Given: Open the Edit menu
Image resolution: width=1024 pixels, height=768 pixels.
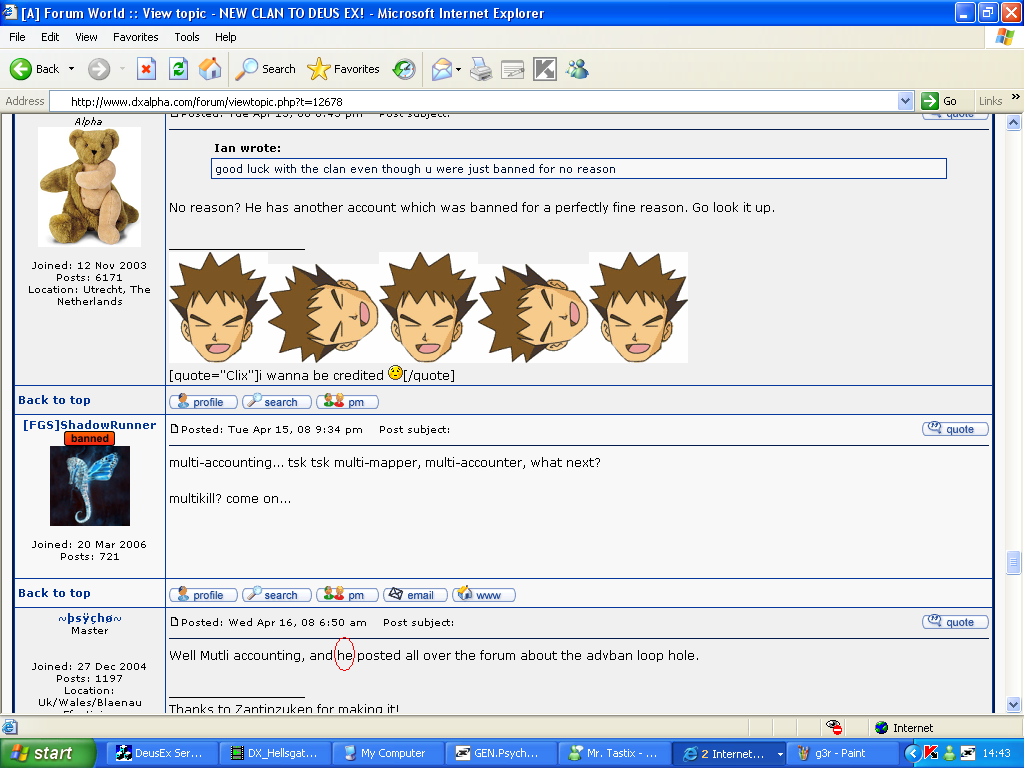Looking at the screenshot, I should click(50, 37).
